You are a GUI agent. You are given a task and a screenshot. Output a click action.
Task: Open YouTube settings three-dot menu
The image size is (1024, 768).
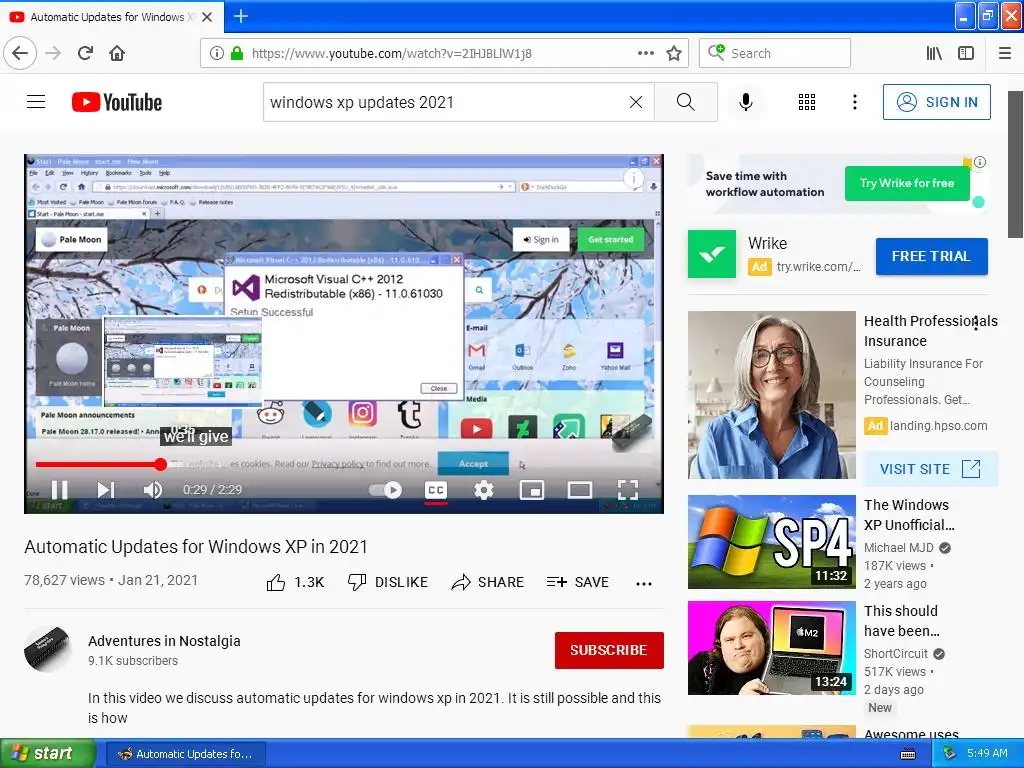[x=854, y=102]
